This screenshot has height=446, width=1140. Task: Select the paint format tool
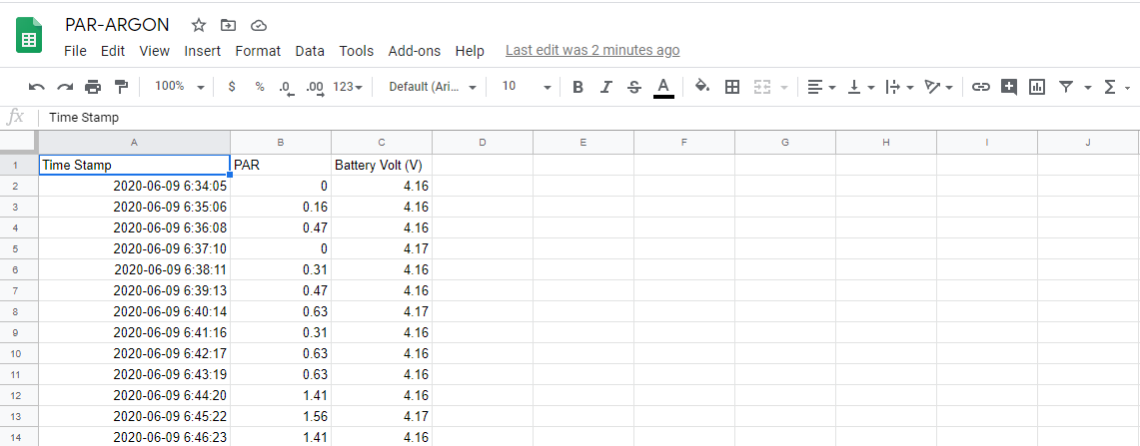(121, 87)
